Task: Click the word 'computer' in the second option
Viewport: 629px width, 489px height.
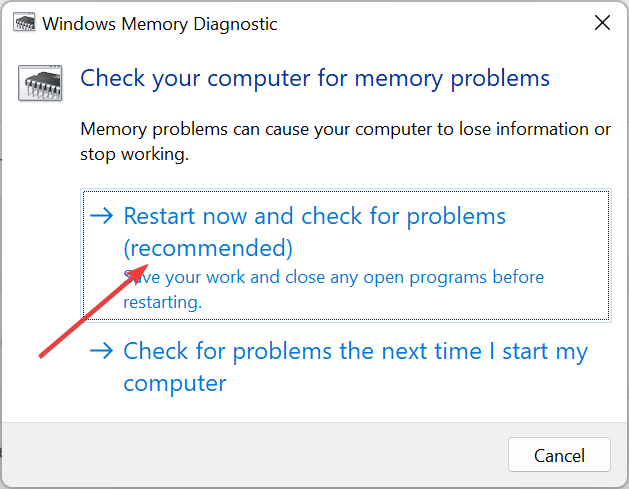Action: tap(175, 383)
